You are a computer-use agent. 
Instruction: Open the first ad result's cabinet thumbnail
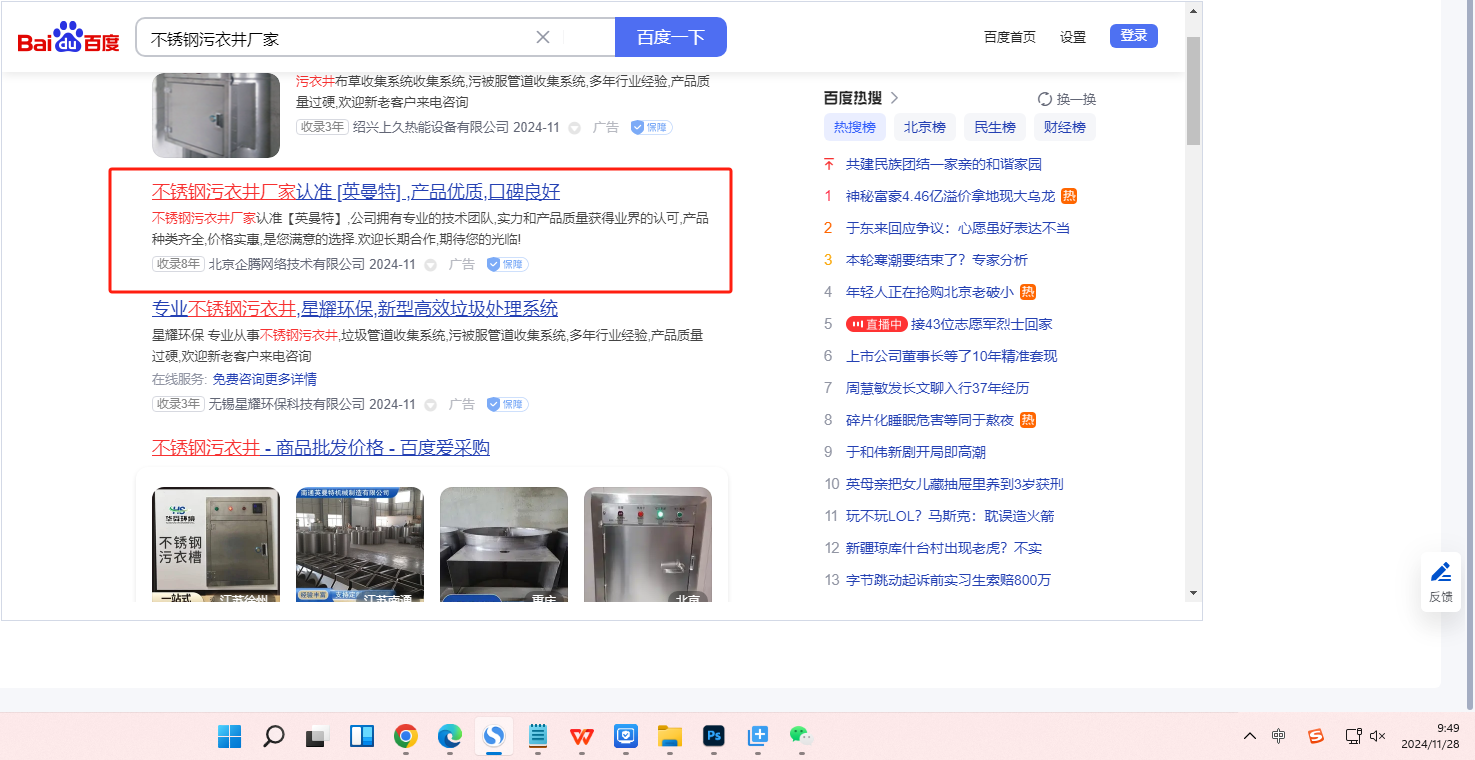[216, 115]
